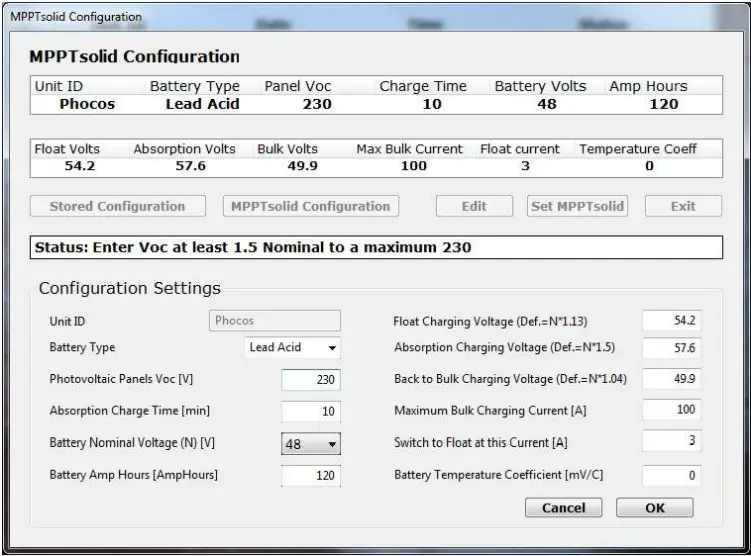Click the Temperature Coeff summary value 0
Viewport: 751px width, 556px height.
(649, 166)
